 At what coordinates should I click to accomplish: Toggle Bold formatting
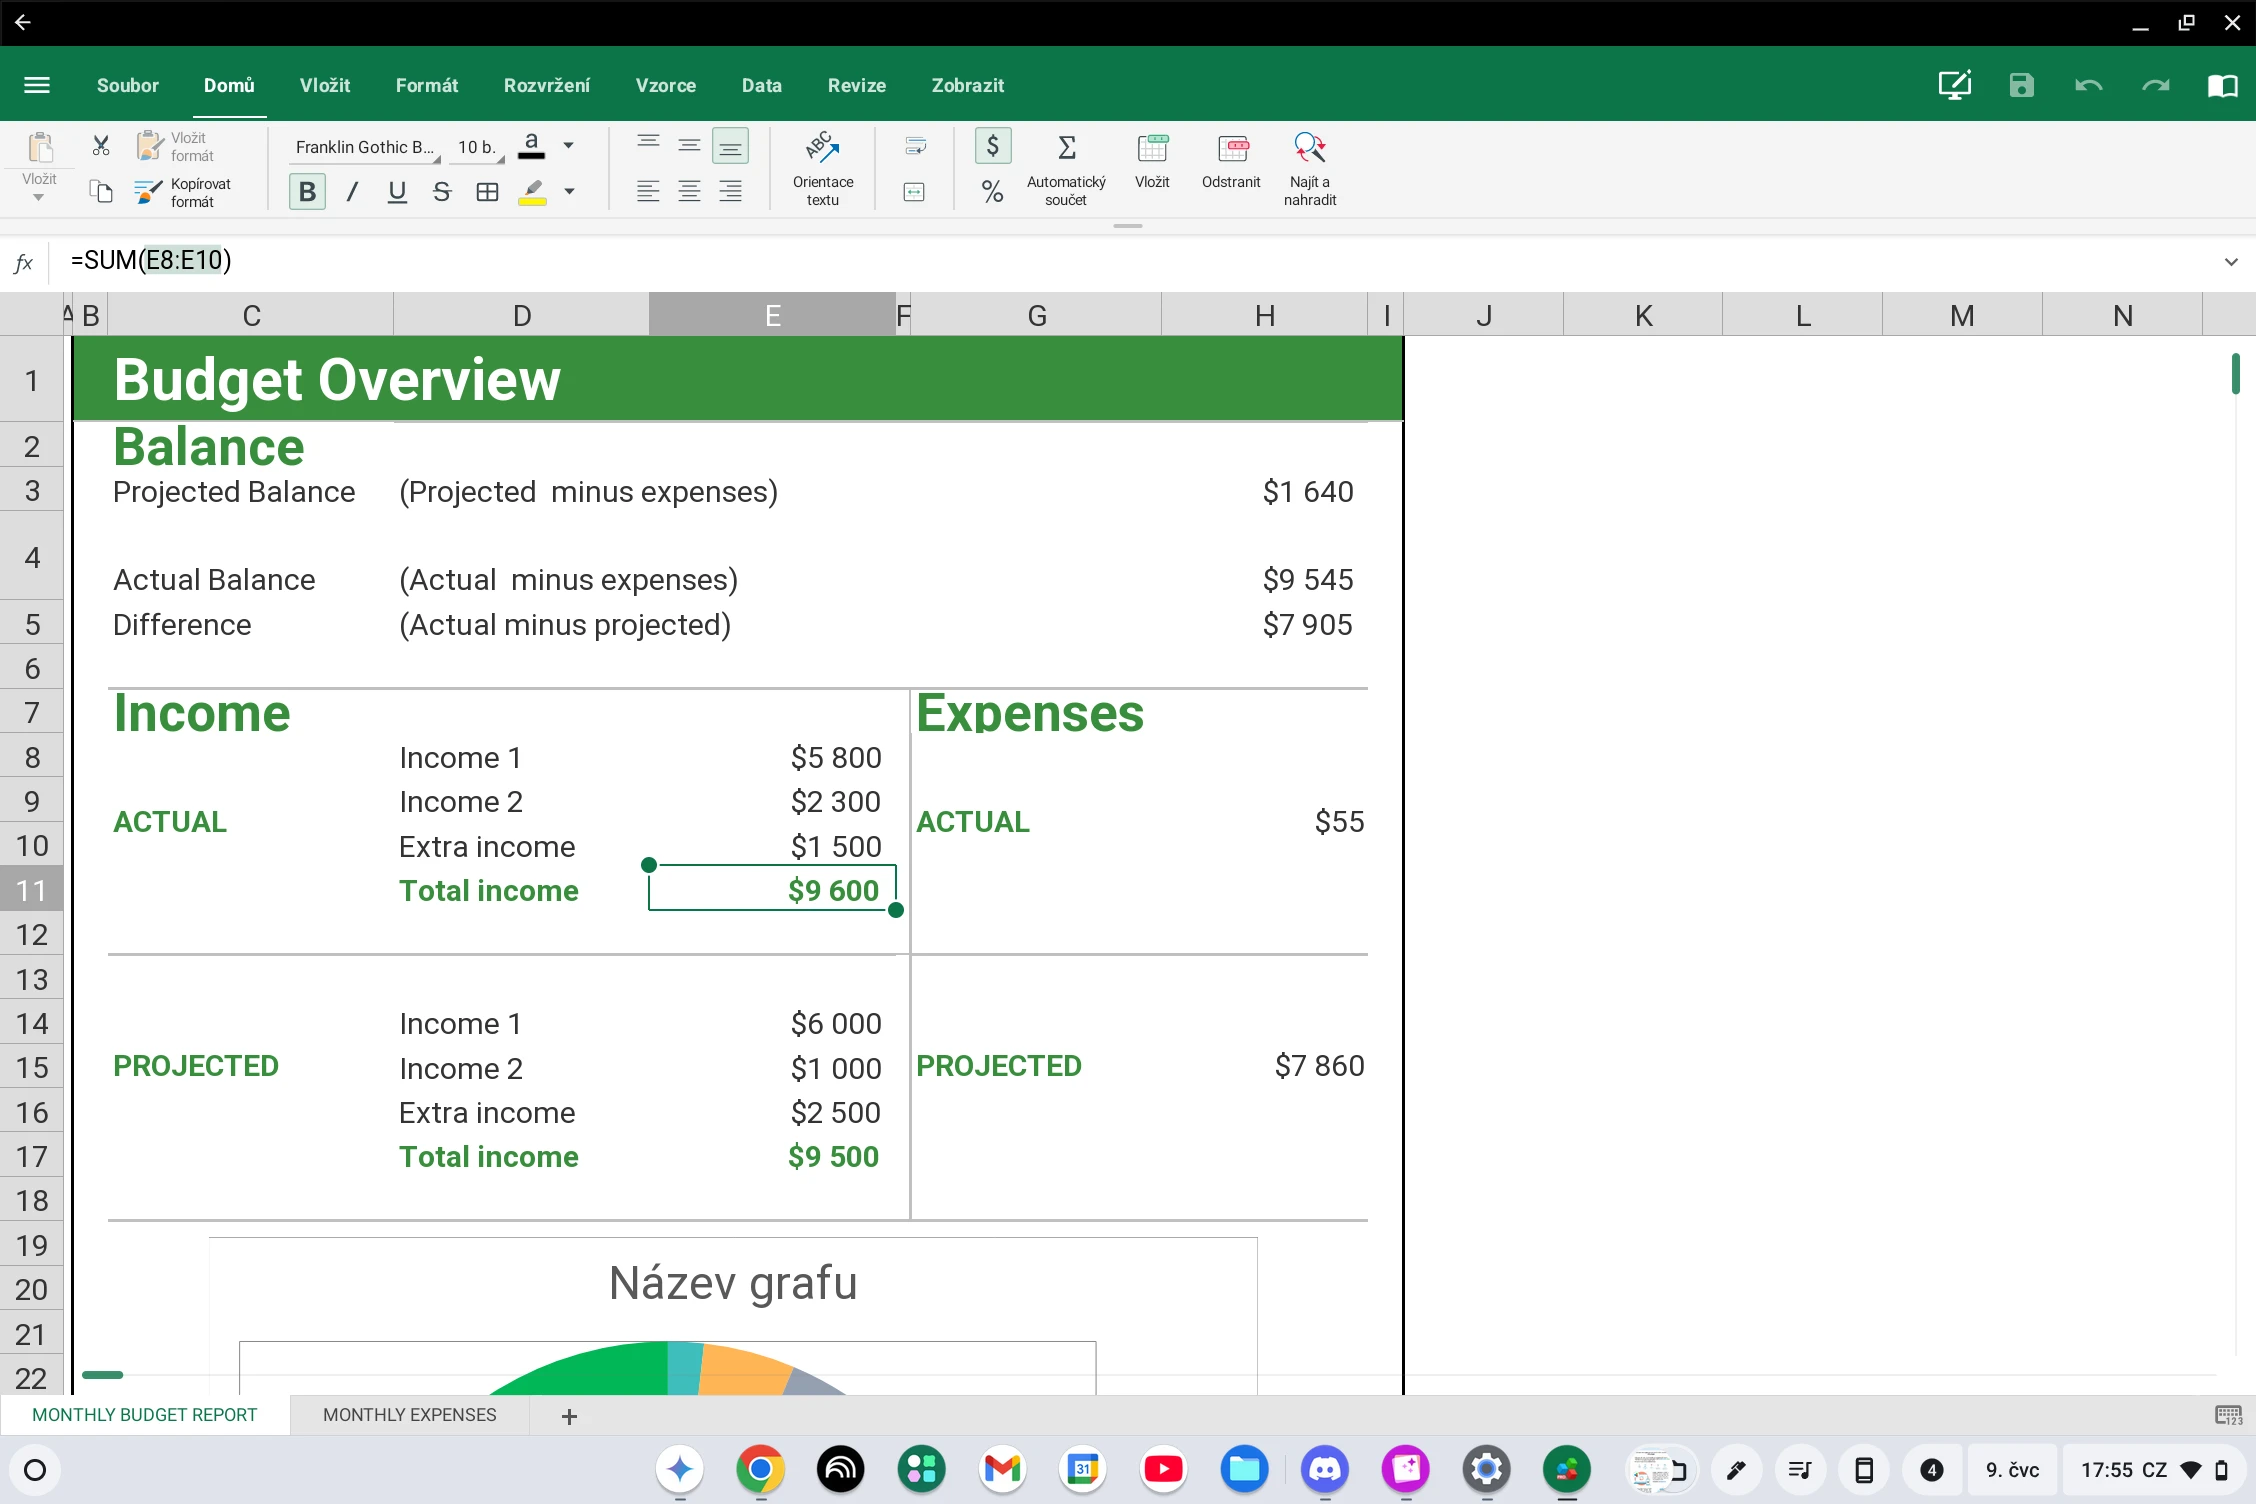[x=307, y=191]
